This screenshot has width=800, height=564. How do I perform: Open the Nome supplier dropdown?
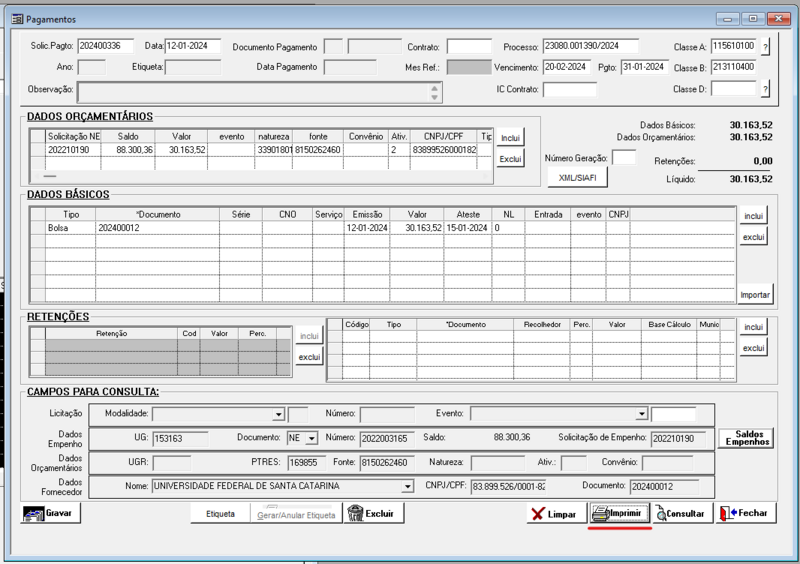point(407,487)
